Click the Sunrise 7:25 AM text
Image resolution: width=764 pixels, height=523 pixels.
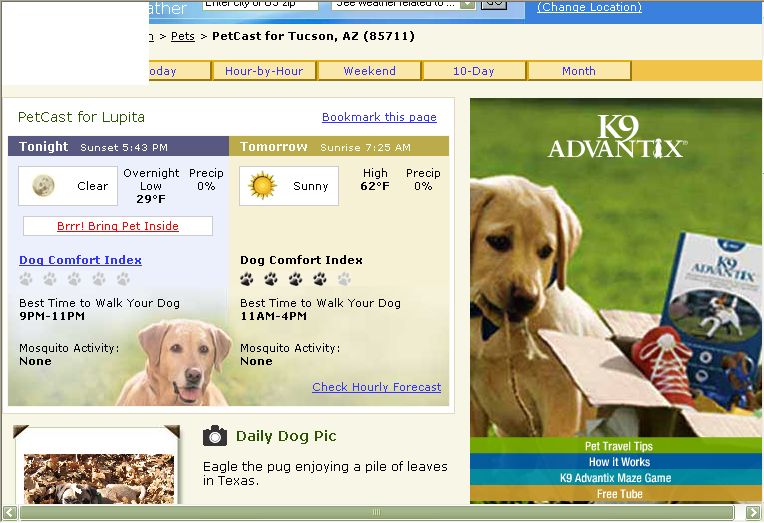coord(365,147)
